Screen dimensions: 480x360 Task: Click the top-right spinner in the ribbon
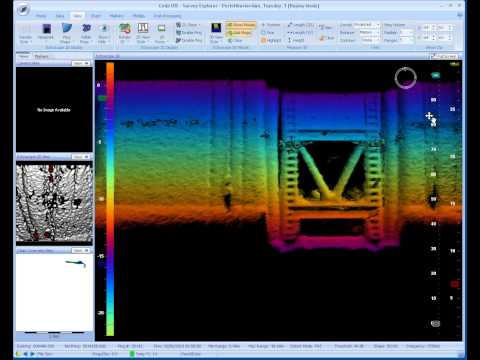(445, 28)
